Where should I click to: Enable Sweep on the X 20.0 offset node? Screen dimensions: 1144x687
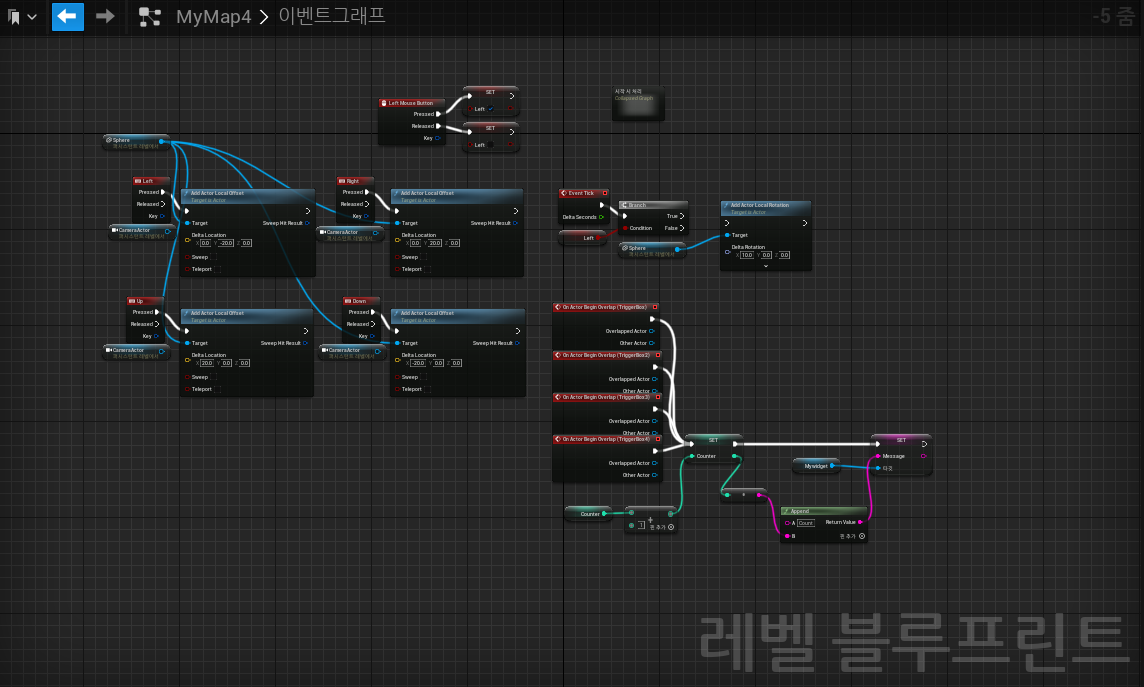(x=214, y=377)
